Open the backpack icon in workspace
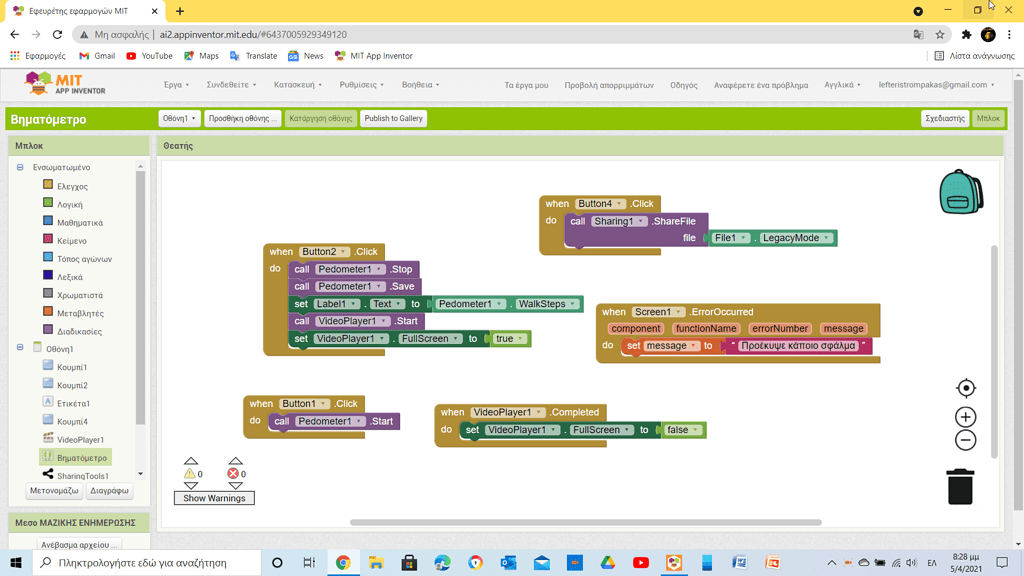 pos(960,191)
